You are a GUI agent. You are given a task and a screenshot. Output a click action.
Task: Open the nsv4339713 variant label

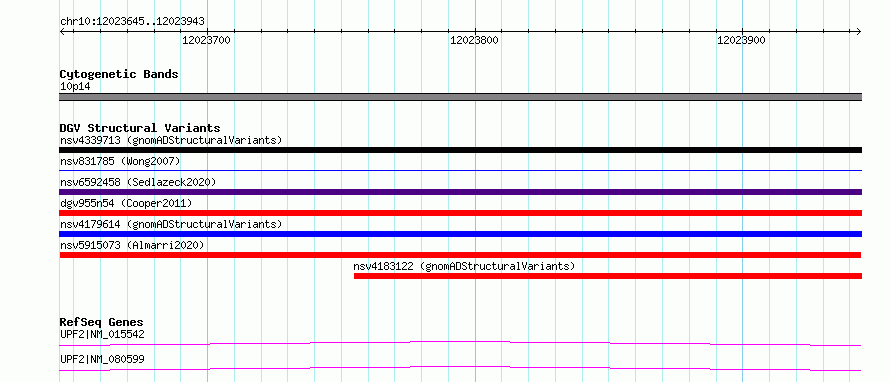(171, 140)
